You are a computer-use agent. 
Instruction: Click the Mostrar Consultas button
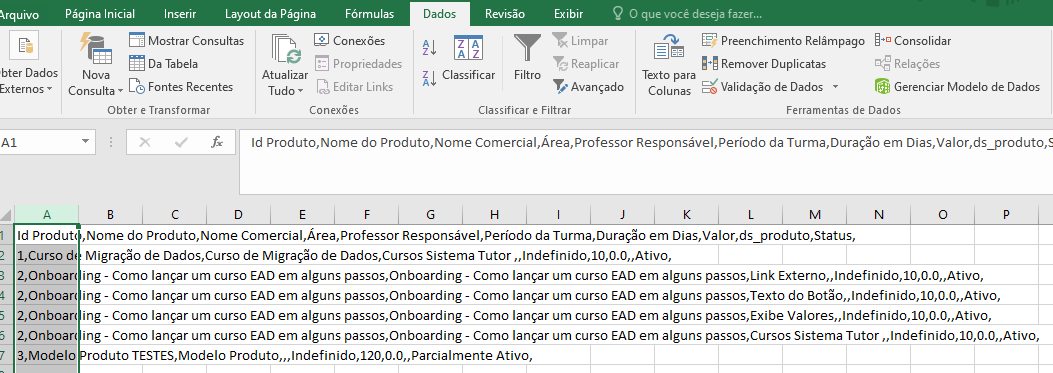(187, 41)
